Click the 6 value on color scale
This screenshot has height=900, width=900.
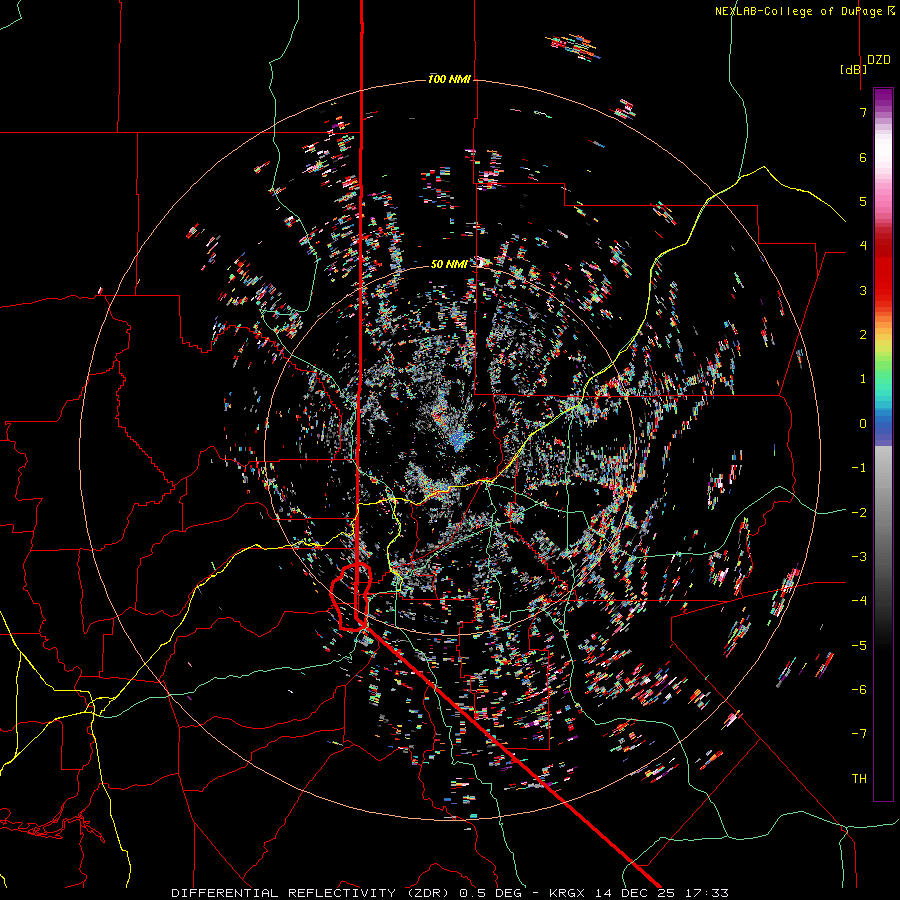tap(863, 157)
